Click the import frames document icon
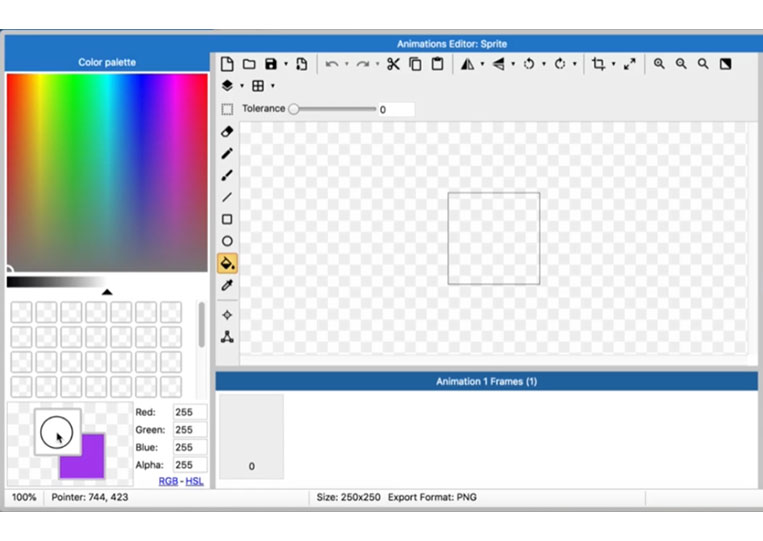 (302, 64)
